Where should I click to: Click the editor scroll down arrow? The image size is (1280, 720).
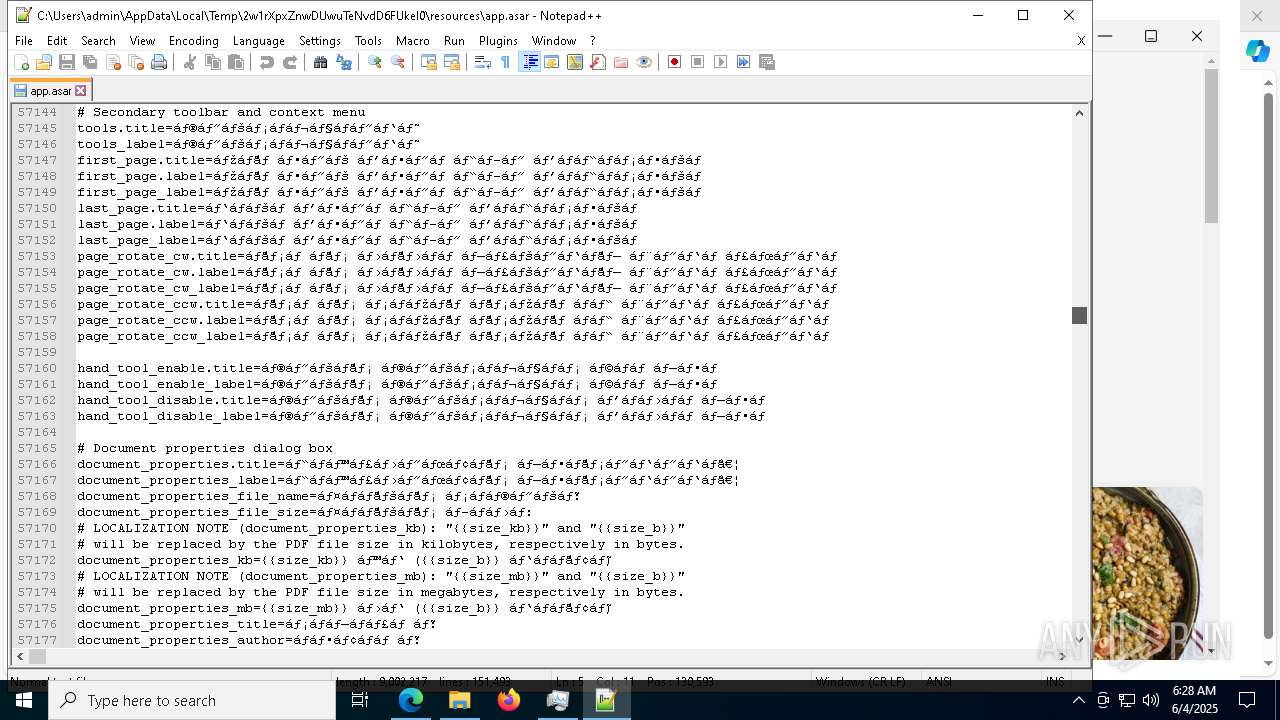pyautogui.click(x=1079, y=640)
